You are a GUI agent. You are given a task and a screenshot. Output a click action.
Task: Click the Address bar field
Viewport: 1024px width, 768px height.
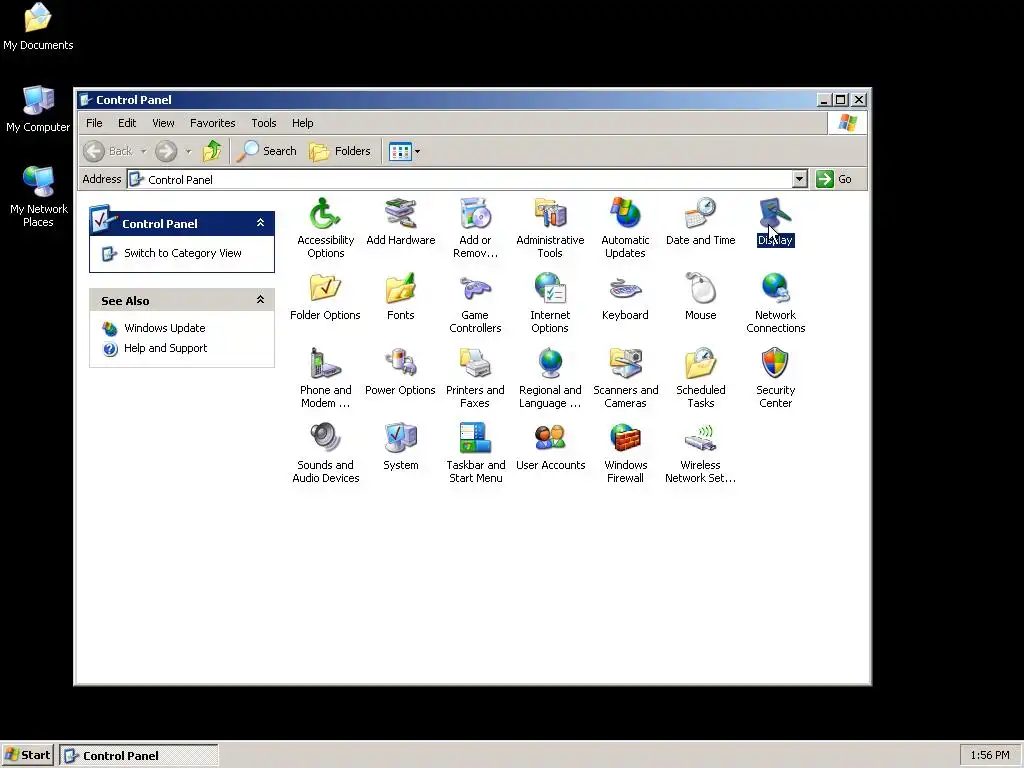tap(459, 179)
